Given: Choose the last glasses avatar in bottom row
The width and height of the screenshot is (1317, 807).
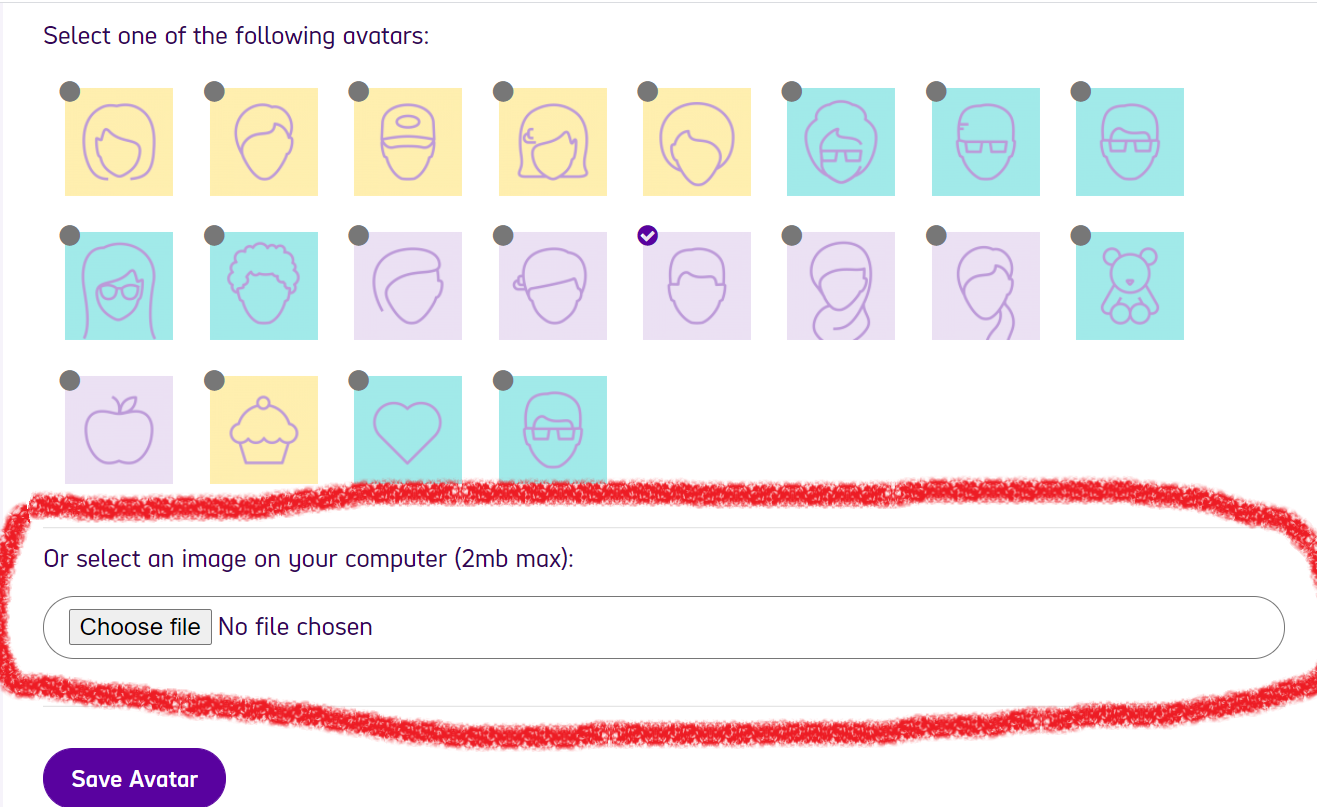Looking at the screenshot, I should tap(553, 430).
